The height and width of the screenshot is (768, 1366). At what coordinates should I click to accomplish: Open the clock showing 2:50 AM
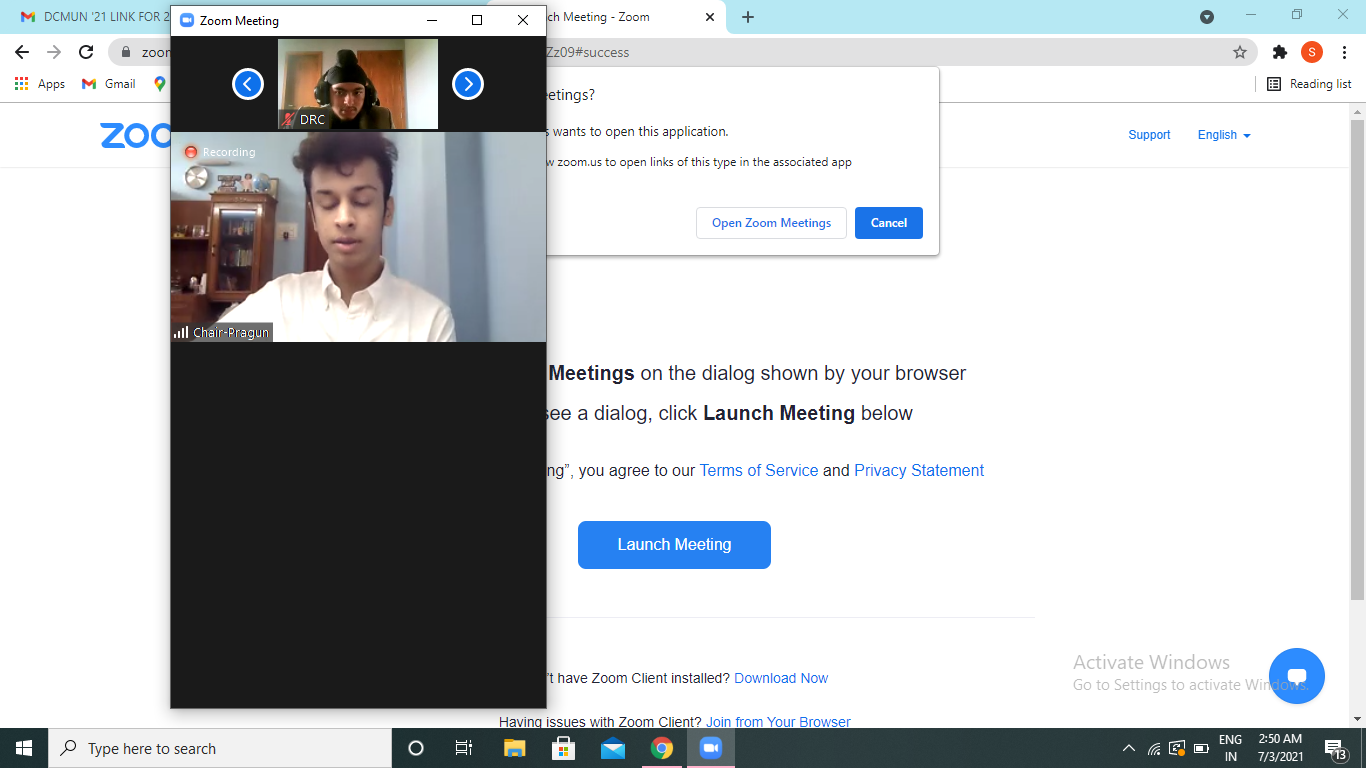1280,748
